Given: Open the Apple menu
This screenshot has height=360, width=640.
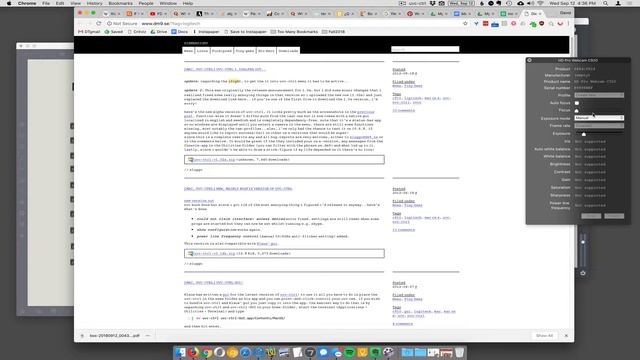Looking at the screenshot, I should coord(9,3).
